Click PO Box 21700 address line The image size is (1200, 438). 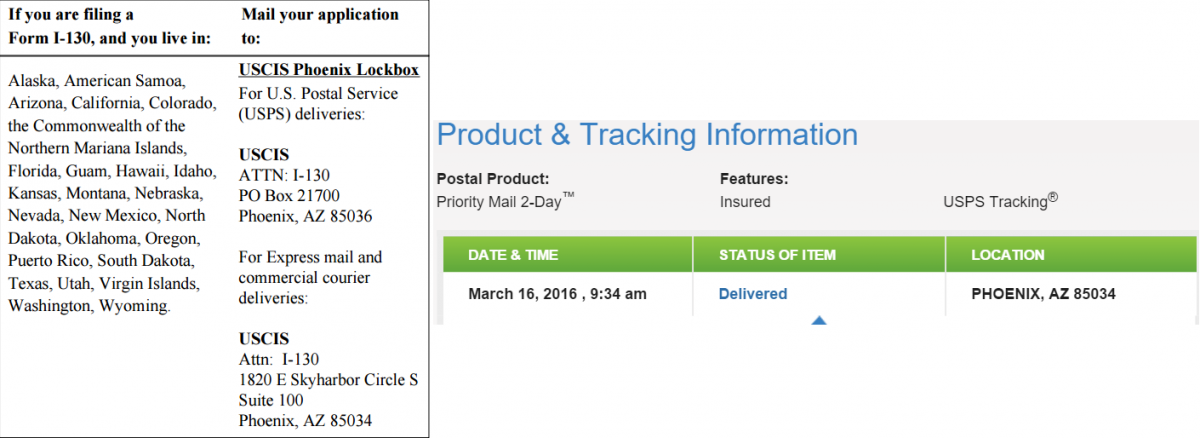(x=290, y=194)
